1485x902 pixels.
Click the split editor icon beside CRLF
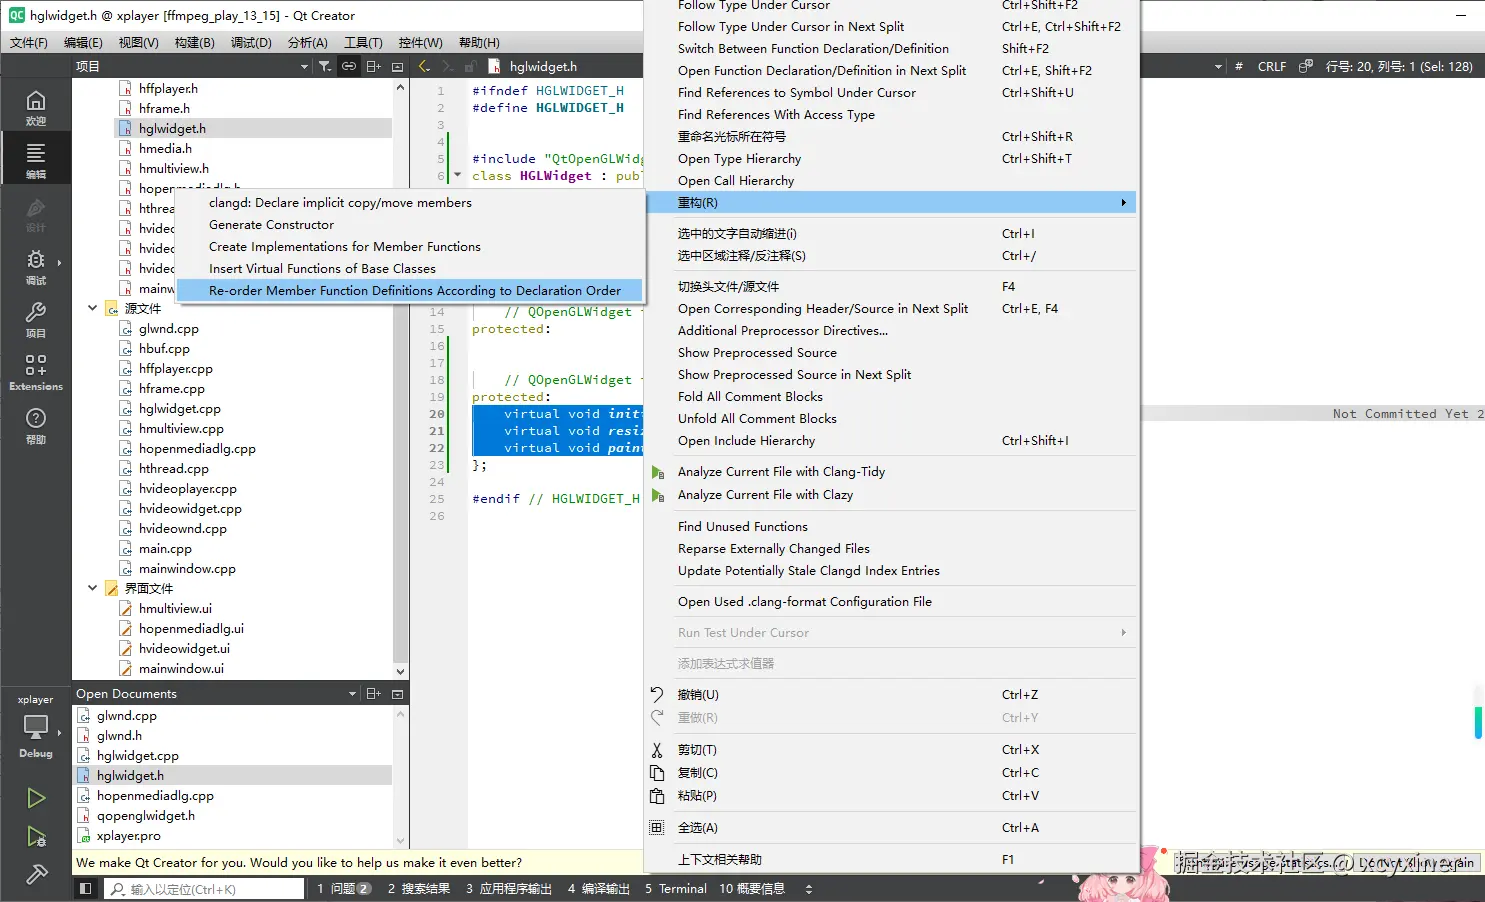click(x=1305, y=66)
